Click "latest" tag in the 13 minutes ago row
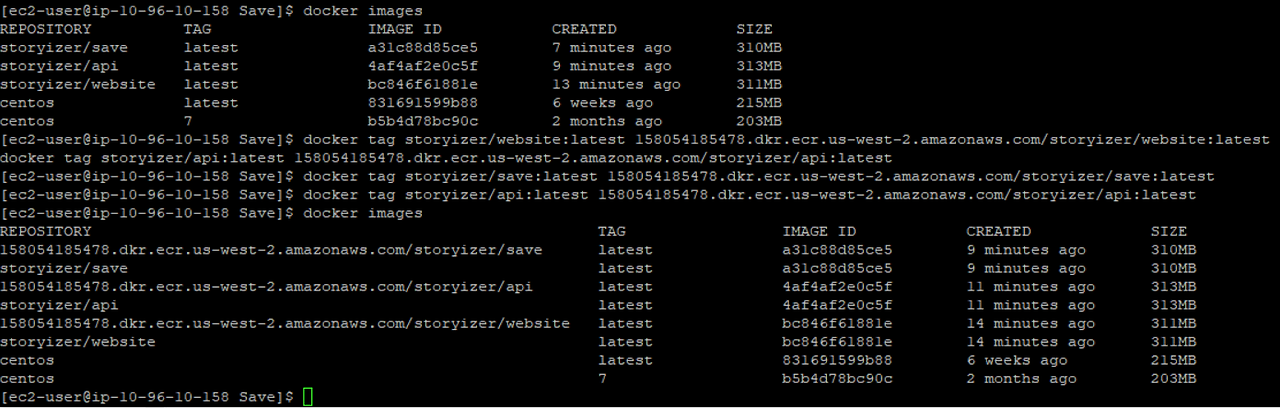The image size is (1280, 408). (x=211, y=85)
